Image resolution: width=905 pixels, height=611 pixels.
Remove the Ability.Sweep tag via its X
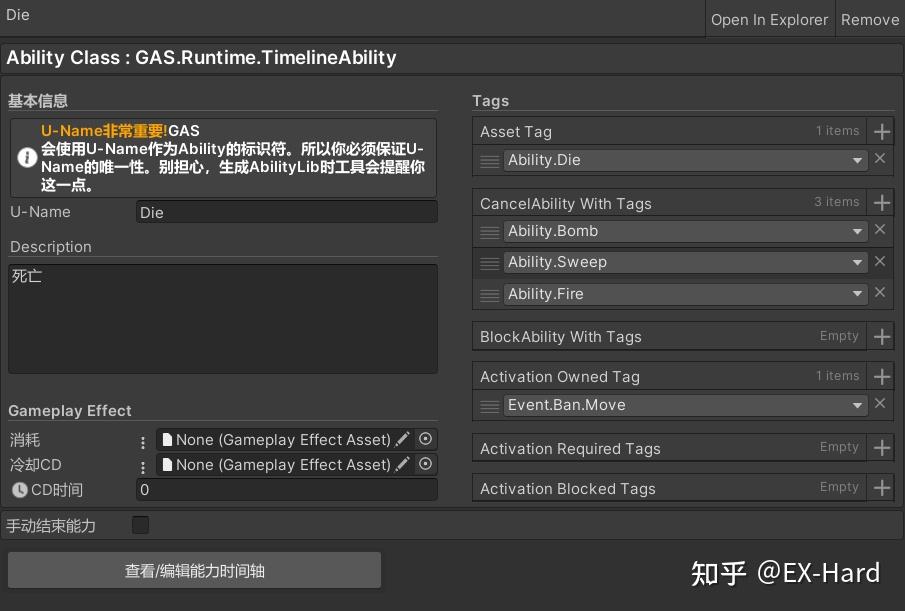(x=880, y=261)
